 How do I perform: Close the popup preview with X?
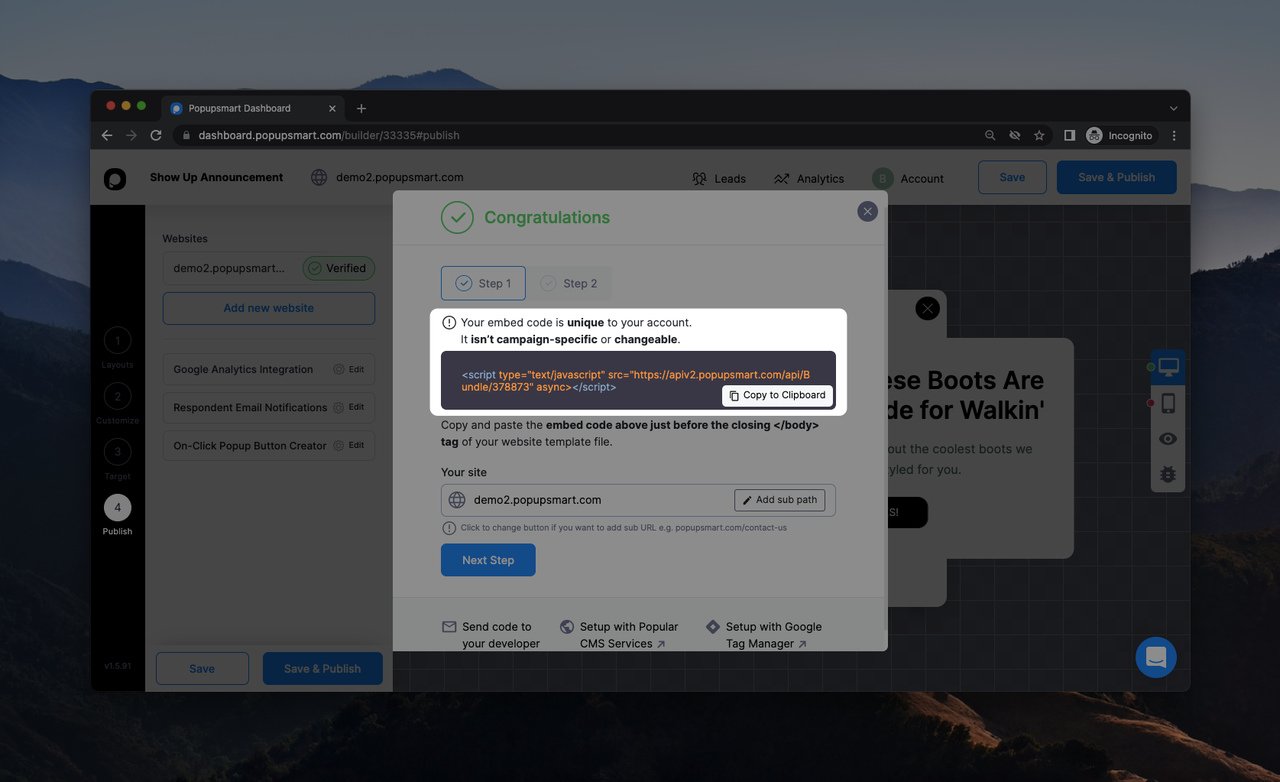click(x=928, y=308)
